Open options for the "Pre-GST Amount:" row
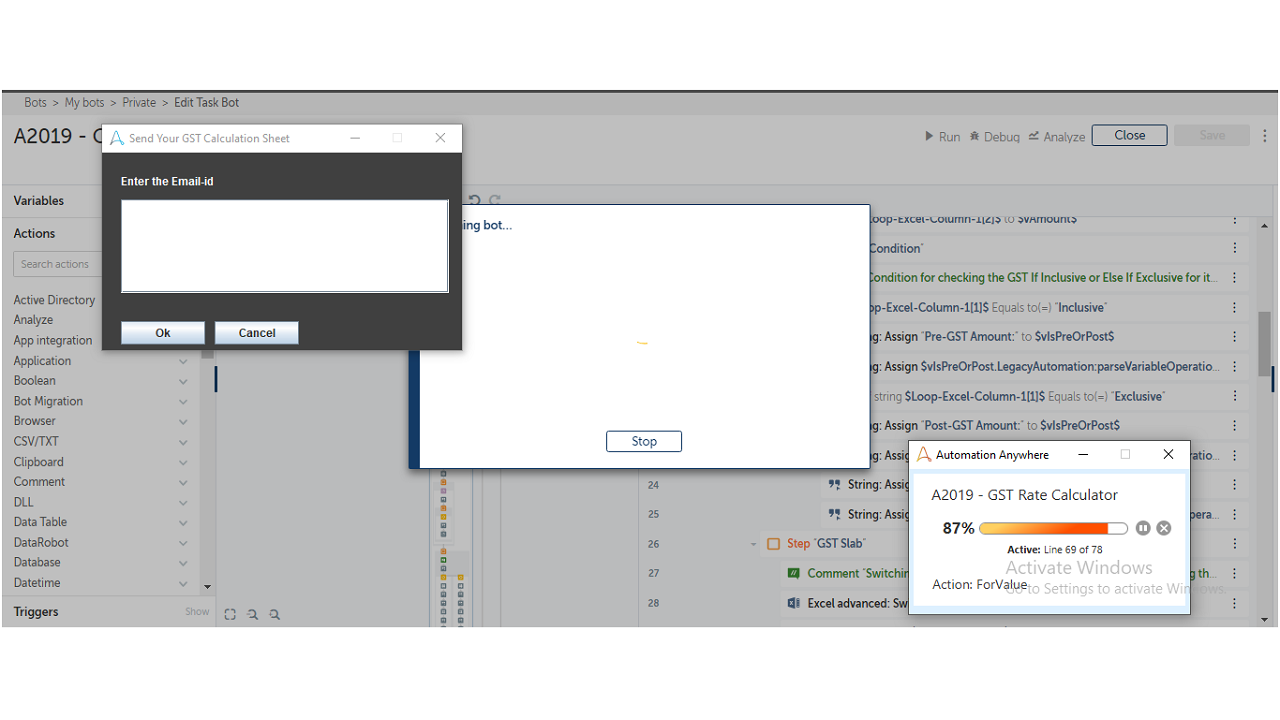 pyautogui.click(x=1235, y=336)
